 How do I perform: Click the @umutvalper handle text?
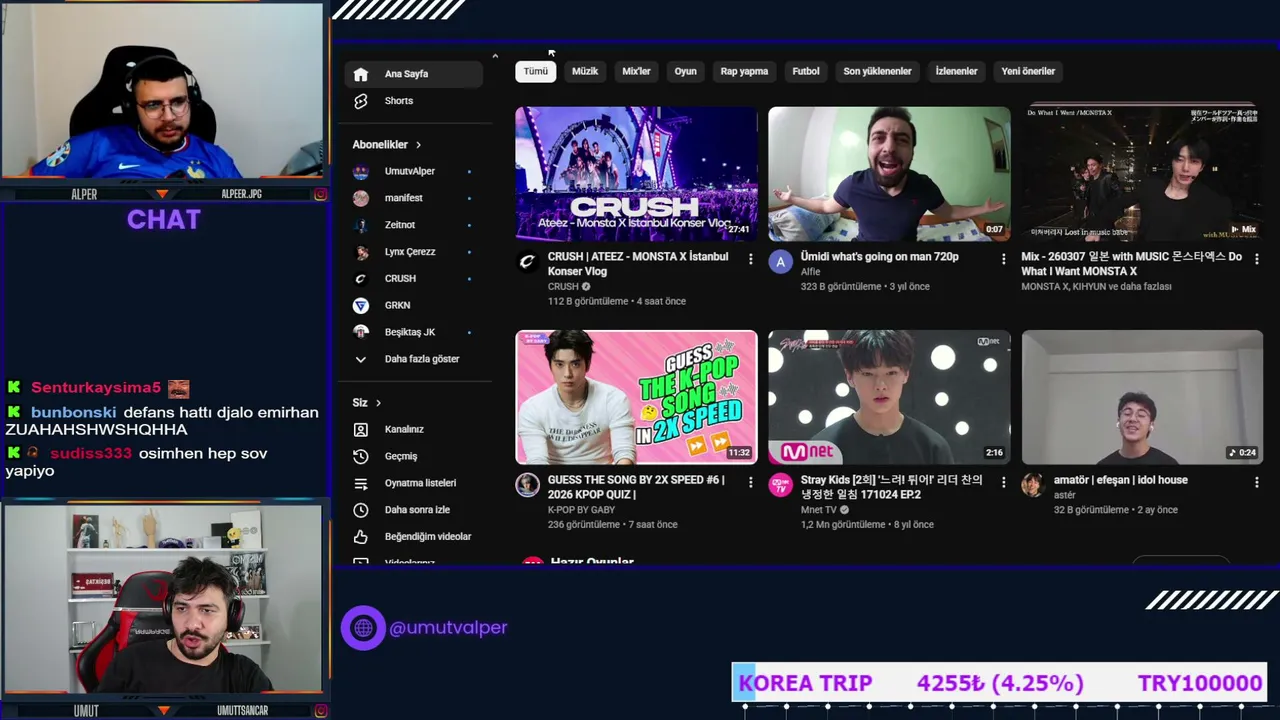coord(448,628)
